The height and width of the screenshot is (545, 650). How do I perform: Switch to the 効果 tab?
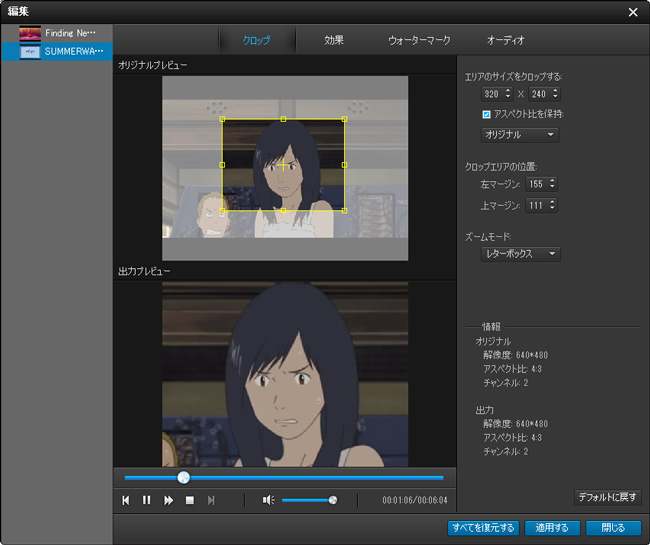pos(334,41)
